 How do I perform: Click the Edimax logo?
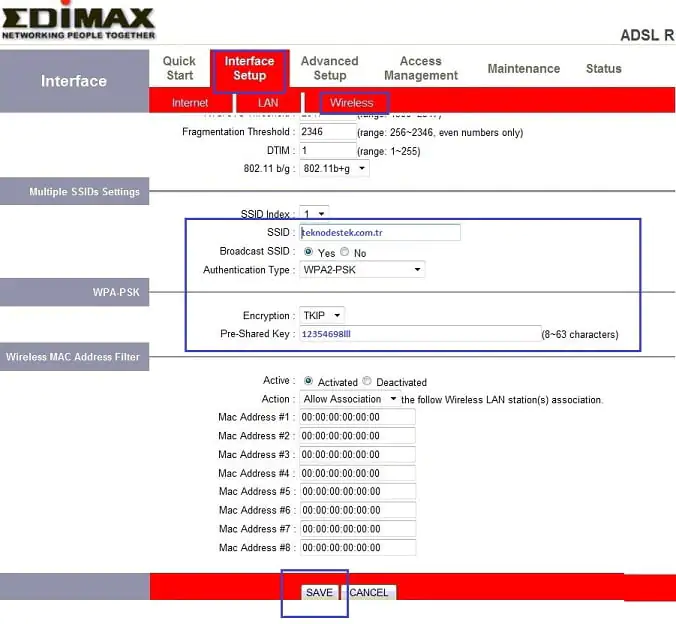coord(78,22)
